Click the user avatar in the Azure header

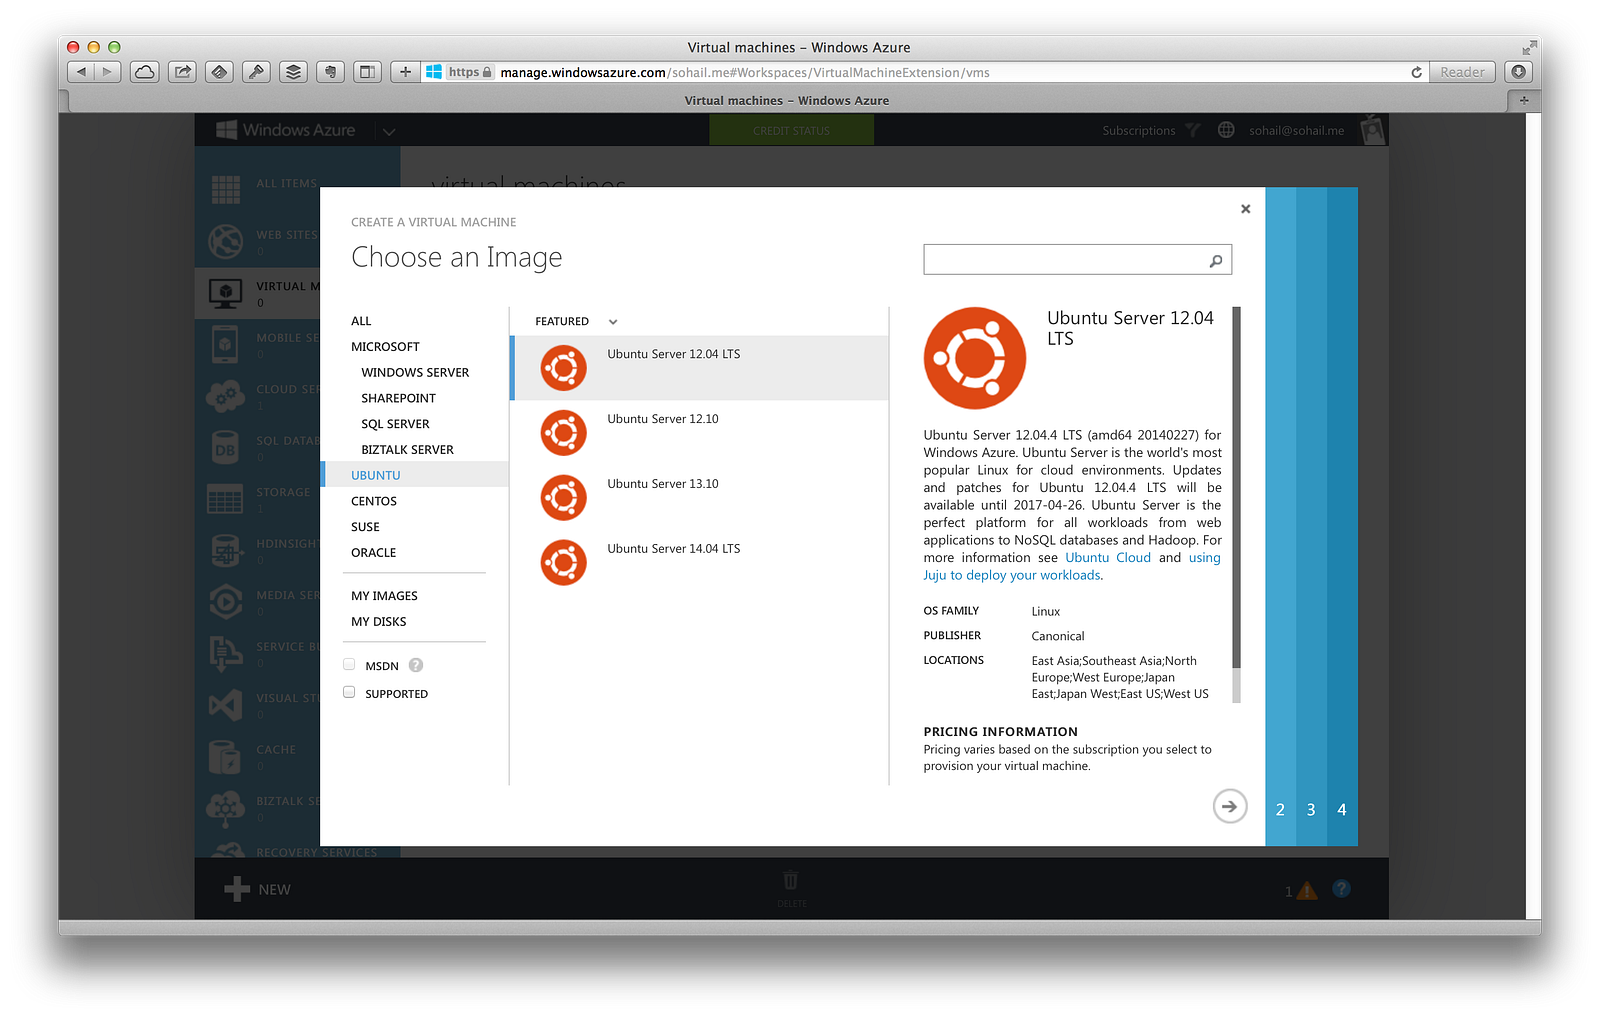[x=1372, y=130]
